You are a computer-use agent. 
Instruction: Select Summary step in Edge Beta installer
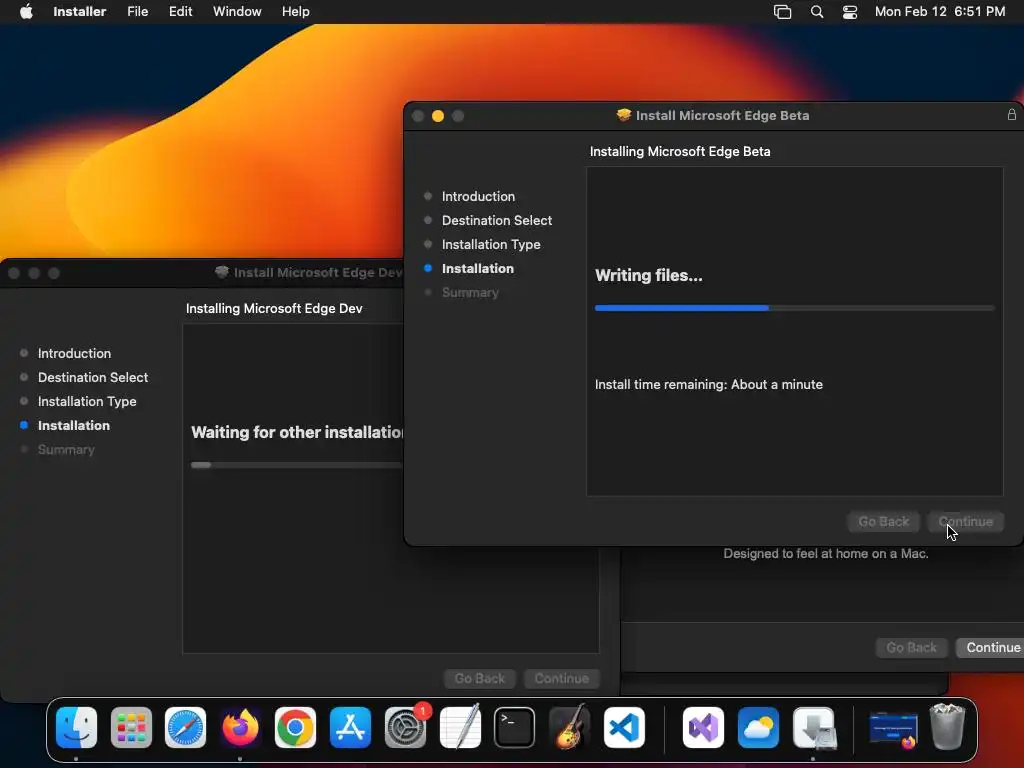coord(470,293)
